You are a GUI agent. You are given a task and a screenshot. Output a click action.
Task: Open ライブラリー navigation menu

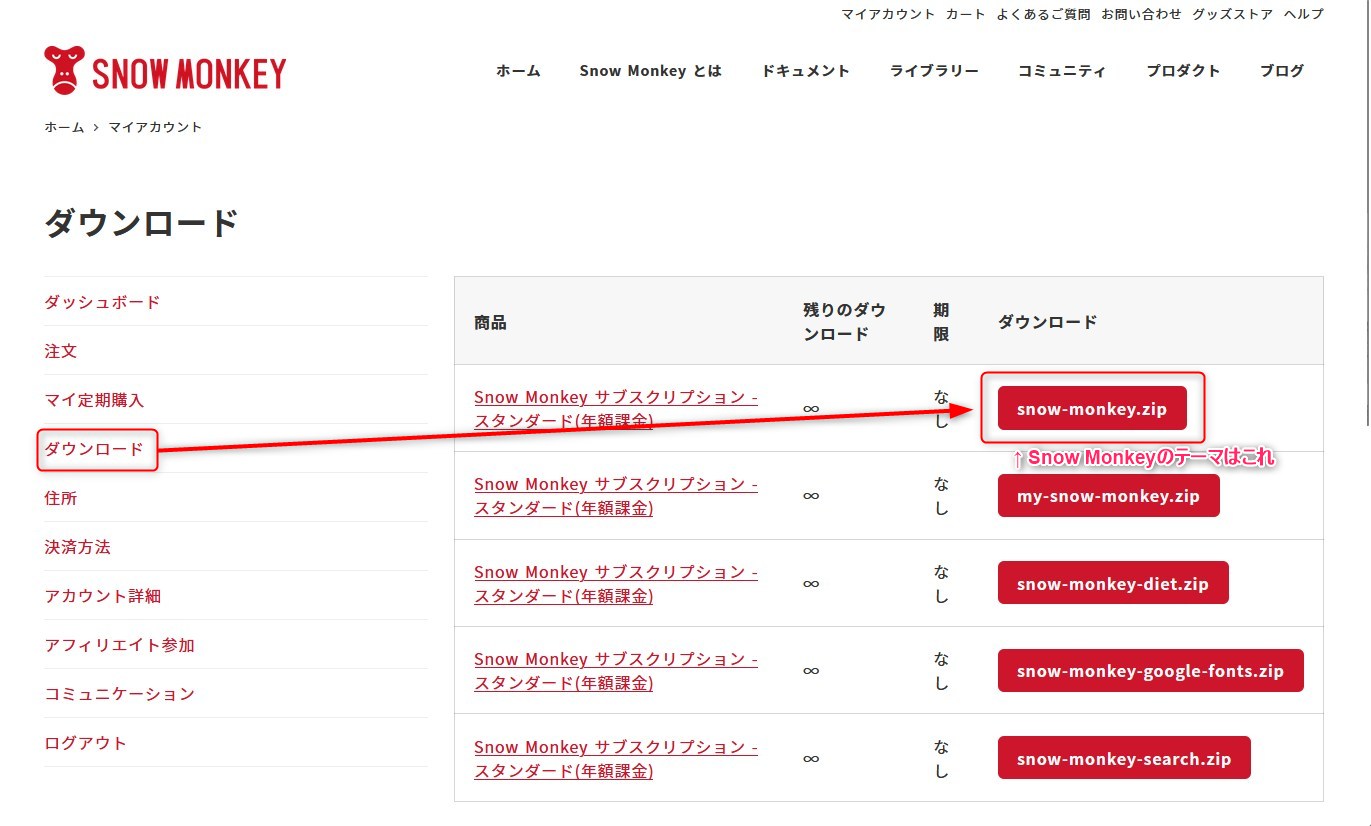pyautogui.click(x=934, y=71)
